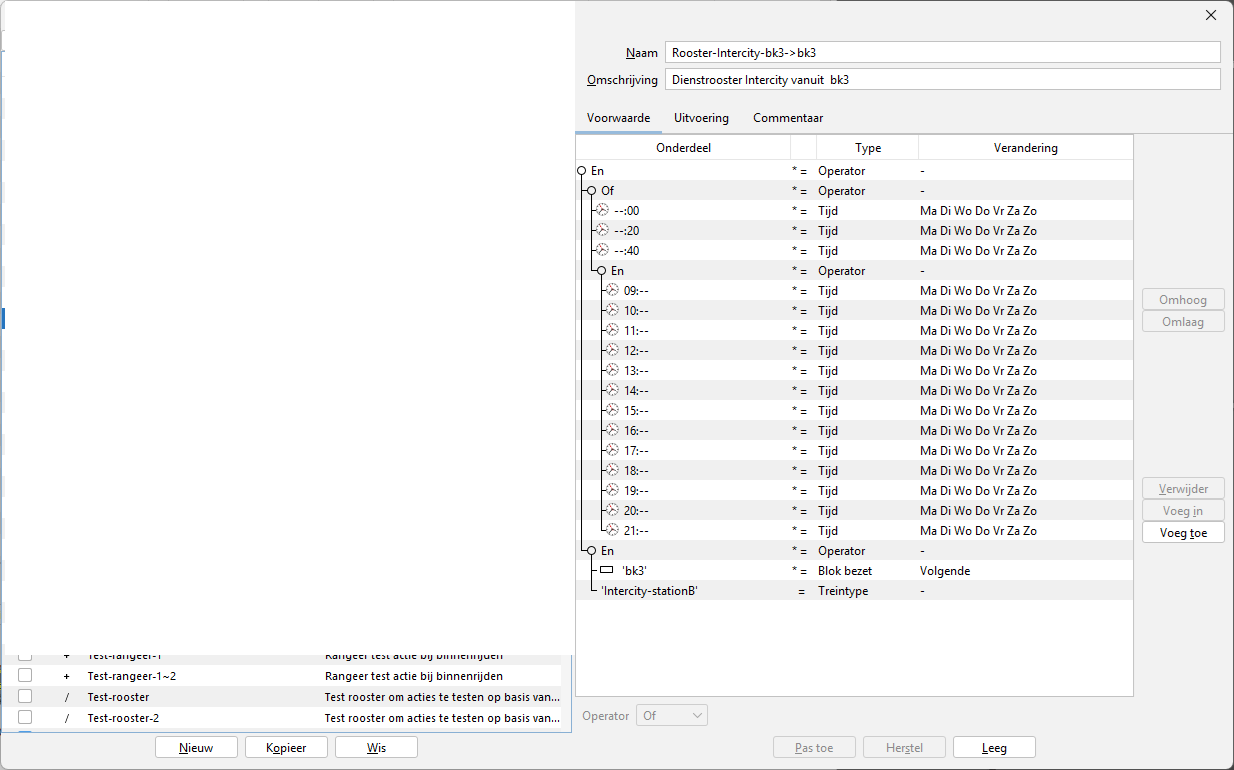The width and height of the screenshot is (1234, 770).
Task: Click into the Omschrijving text field
Action: [942, 79]
